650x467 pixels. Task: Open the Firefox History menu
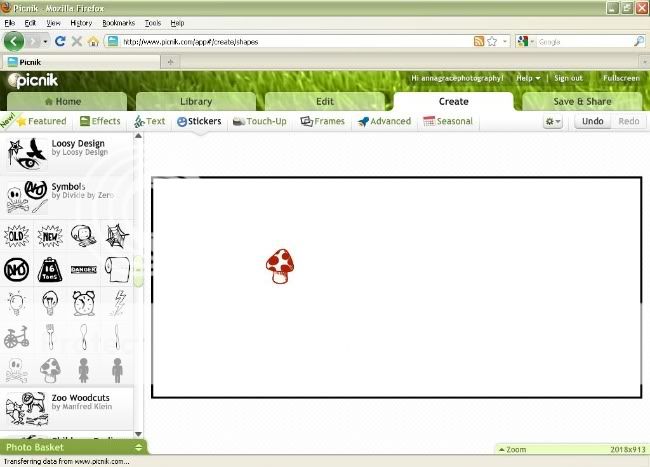click(x=81, y=23)
